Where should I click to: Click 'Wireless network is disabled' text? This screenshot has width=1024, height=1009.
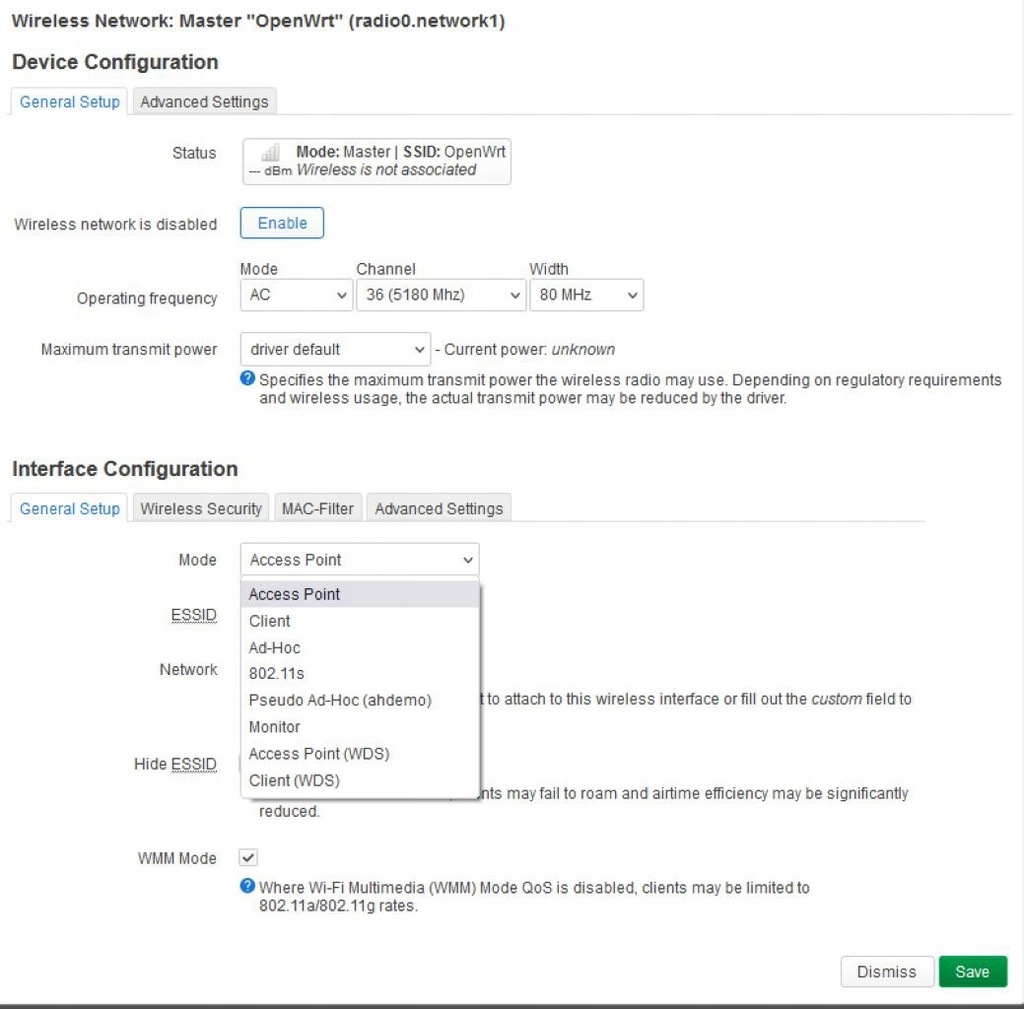click(x=116, y=224)
